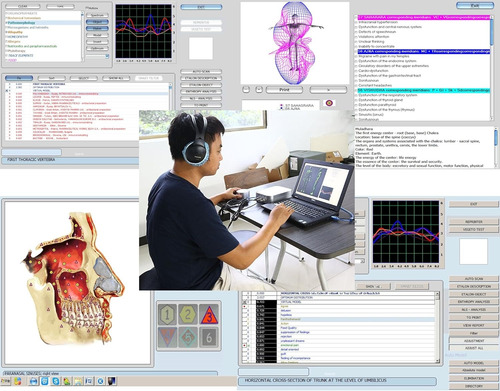
Task: Check the Allopathy category in the list
Action: point(6,32)
